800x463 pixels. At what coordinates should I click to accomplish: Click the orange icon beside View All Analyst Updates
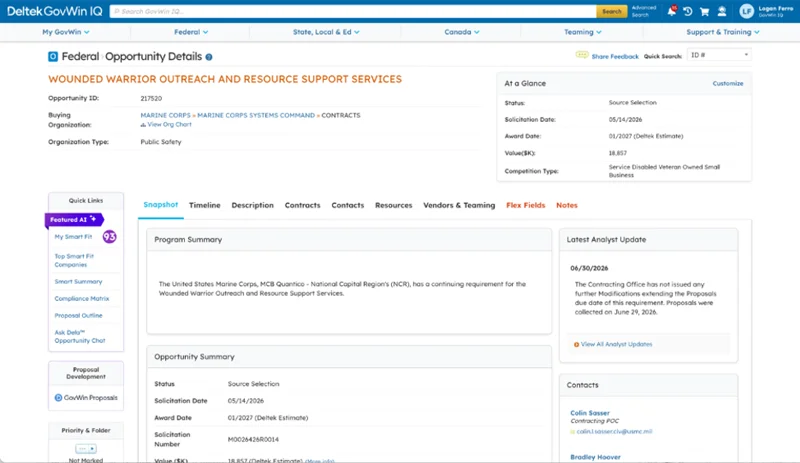pos(577,345)
